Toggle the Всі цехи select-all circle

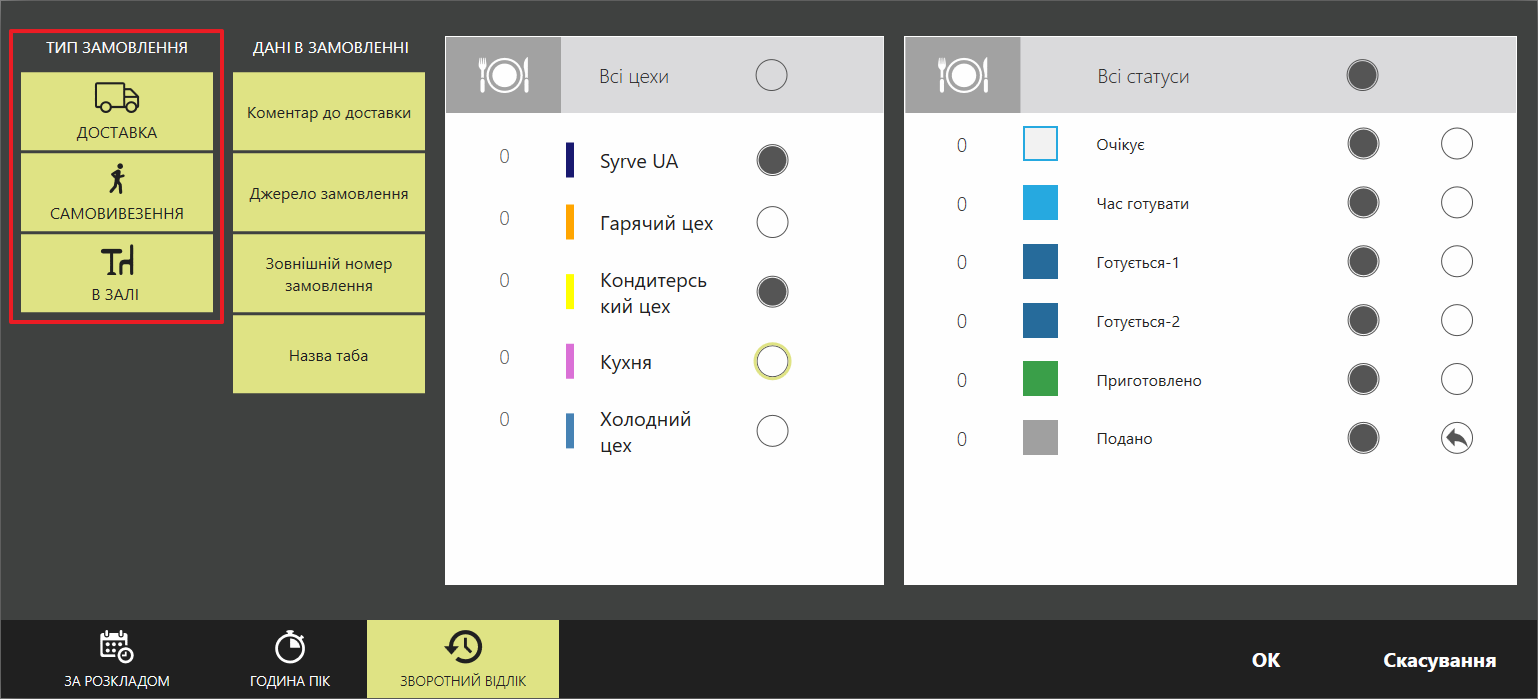771,75
